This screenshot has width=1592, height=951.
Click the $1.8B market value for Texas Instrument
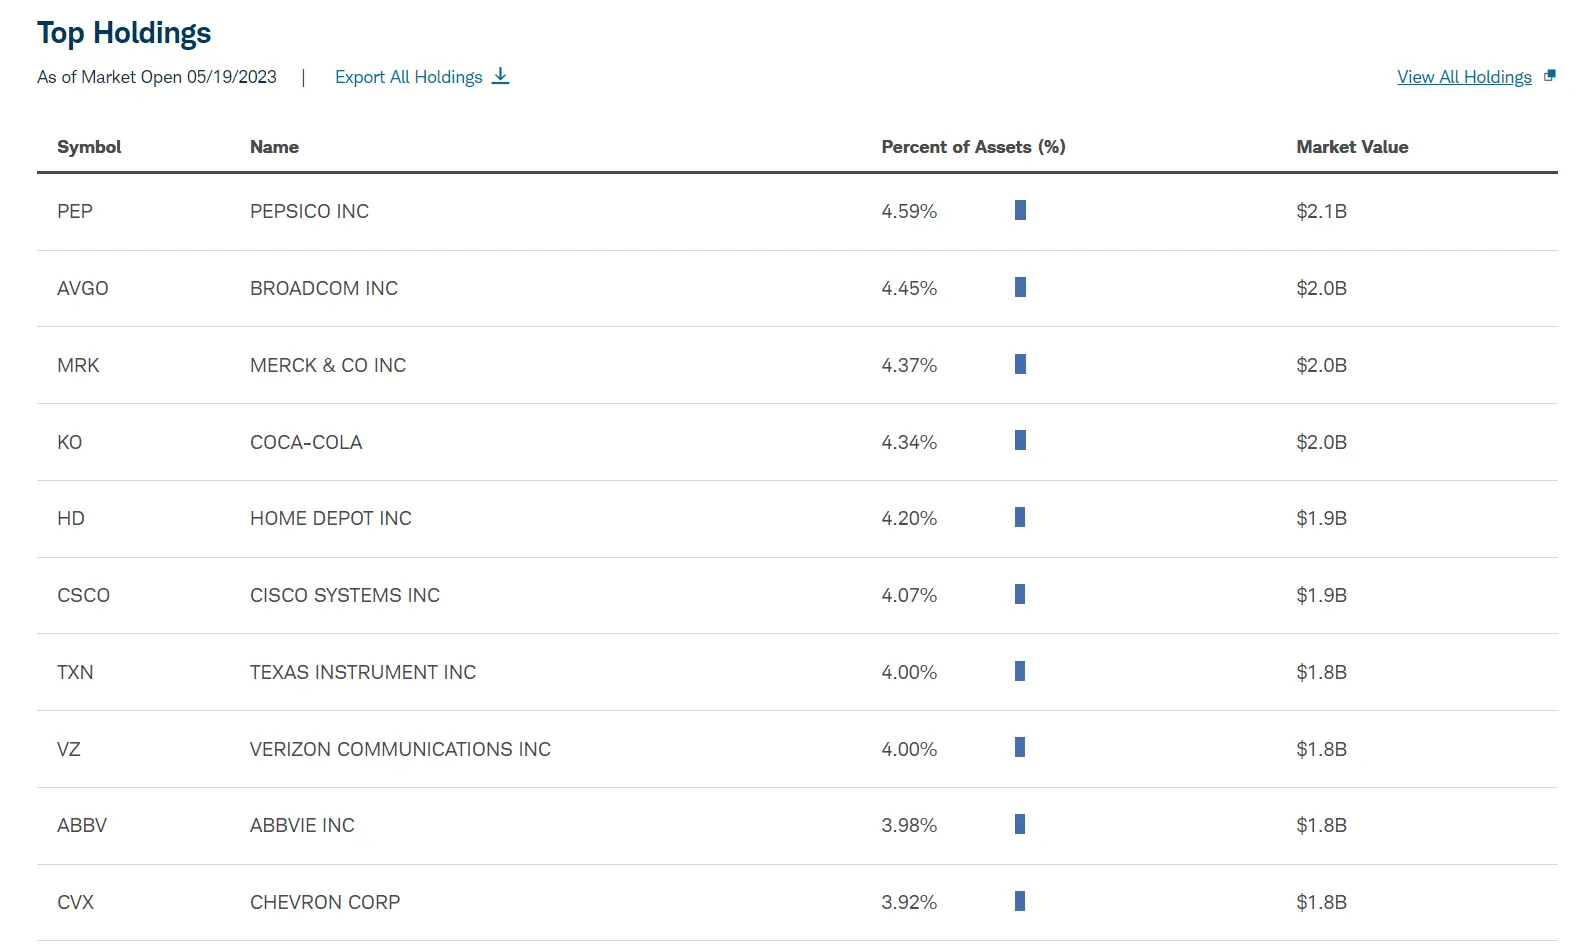coord(1322,672)
